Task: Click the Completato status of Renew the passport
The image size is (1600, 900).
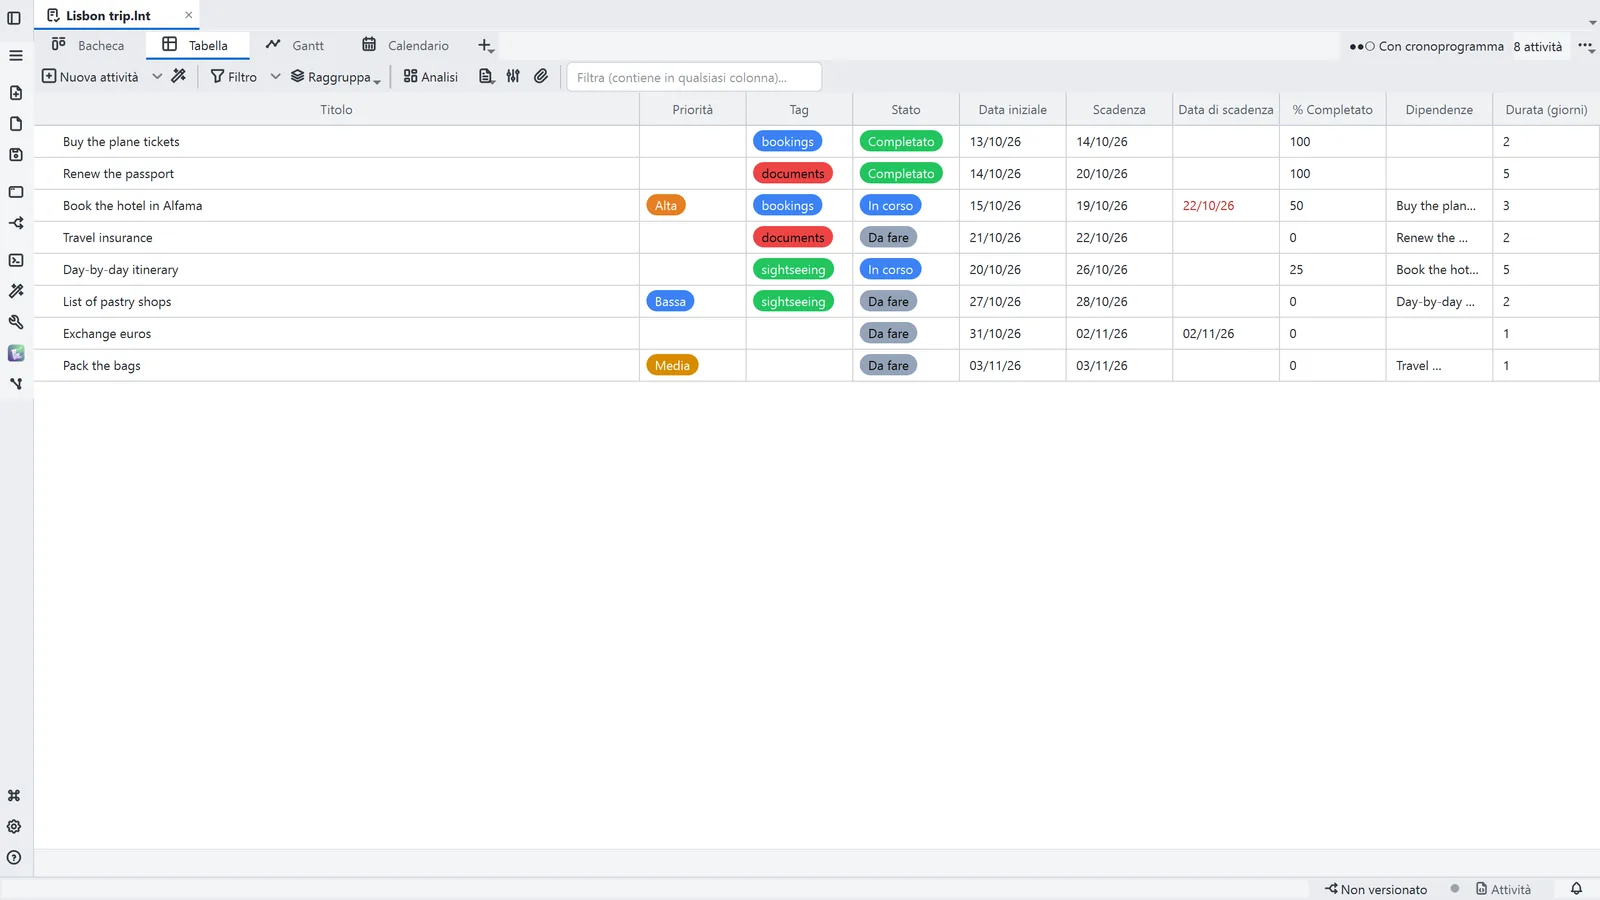Action: tap(901, 174)
